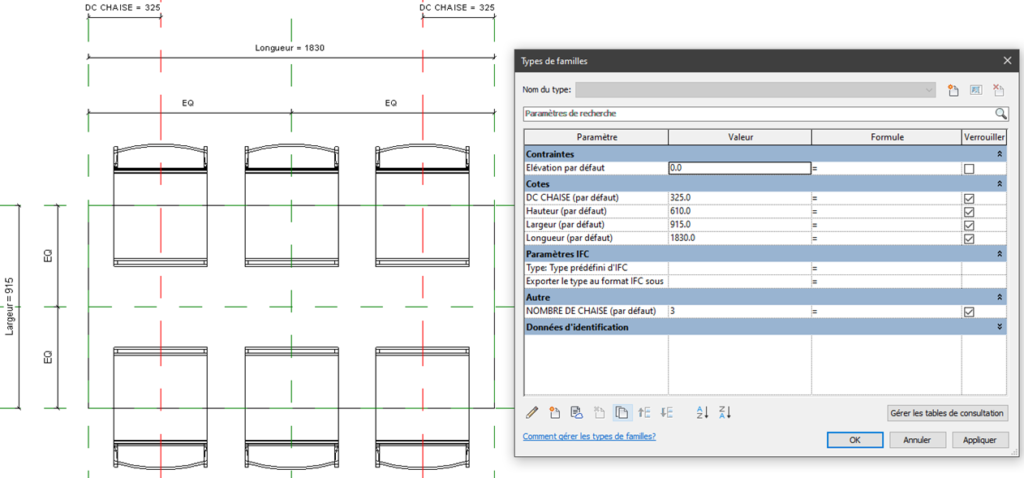Move parameter up in list
This screenshot has height=478, width=1024.
coord(644,412)
